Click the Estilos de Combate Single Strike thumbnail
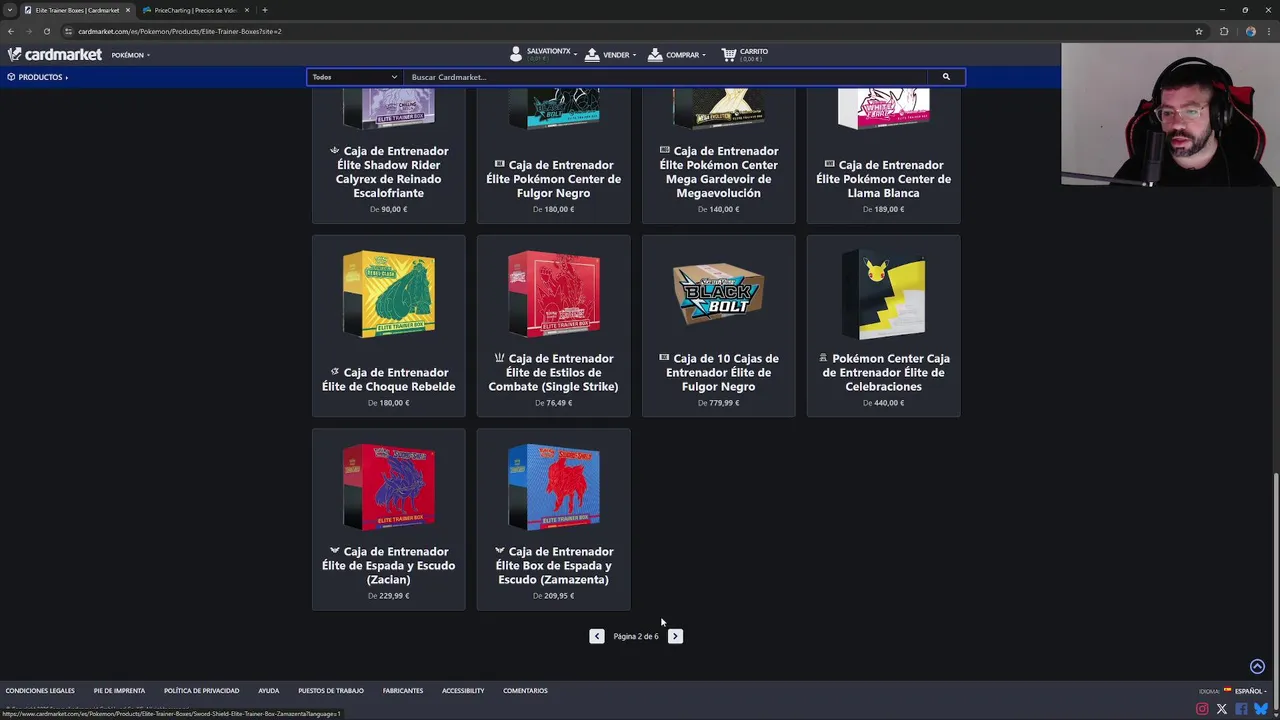 point(554,294)
